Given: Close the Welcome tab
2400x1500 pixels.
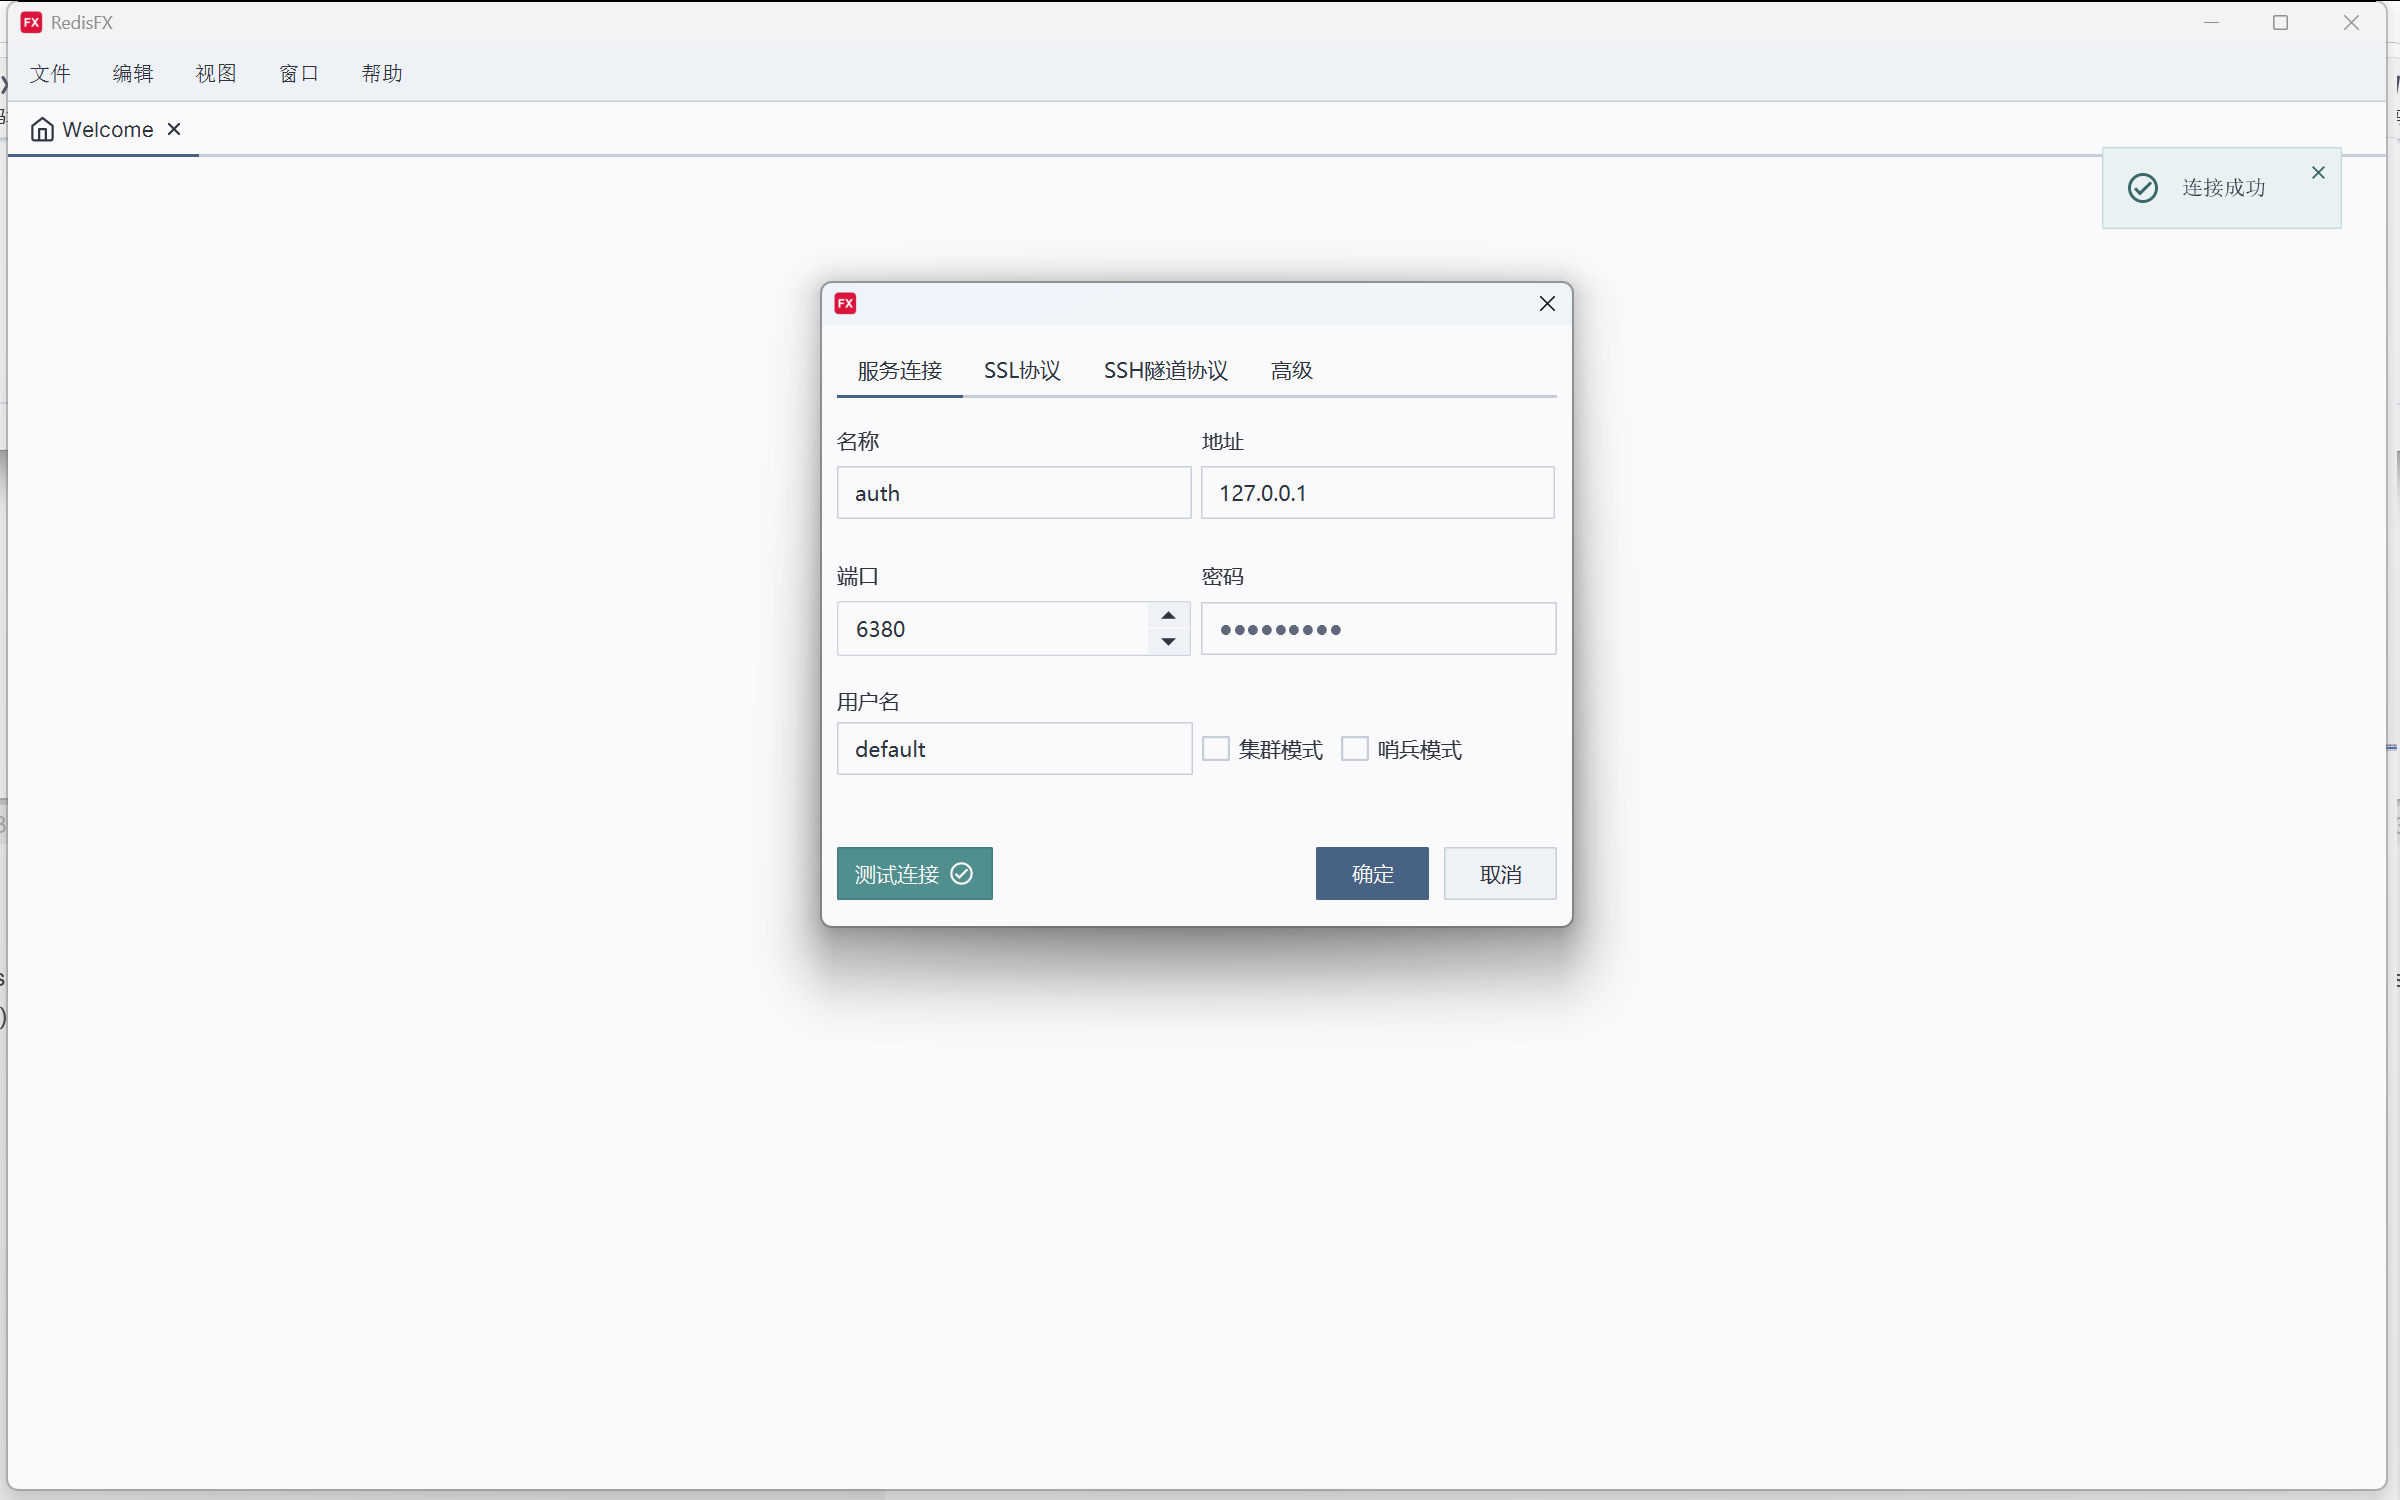Looking at the screenshot, I should click(174, 129).
